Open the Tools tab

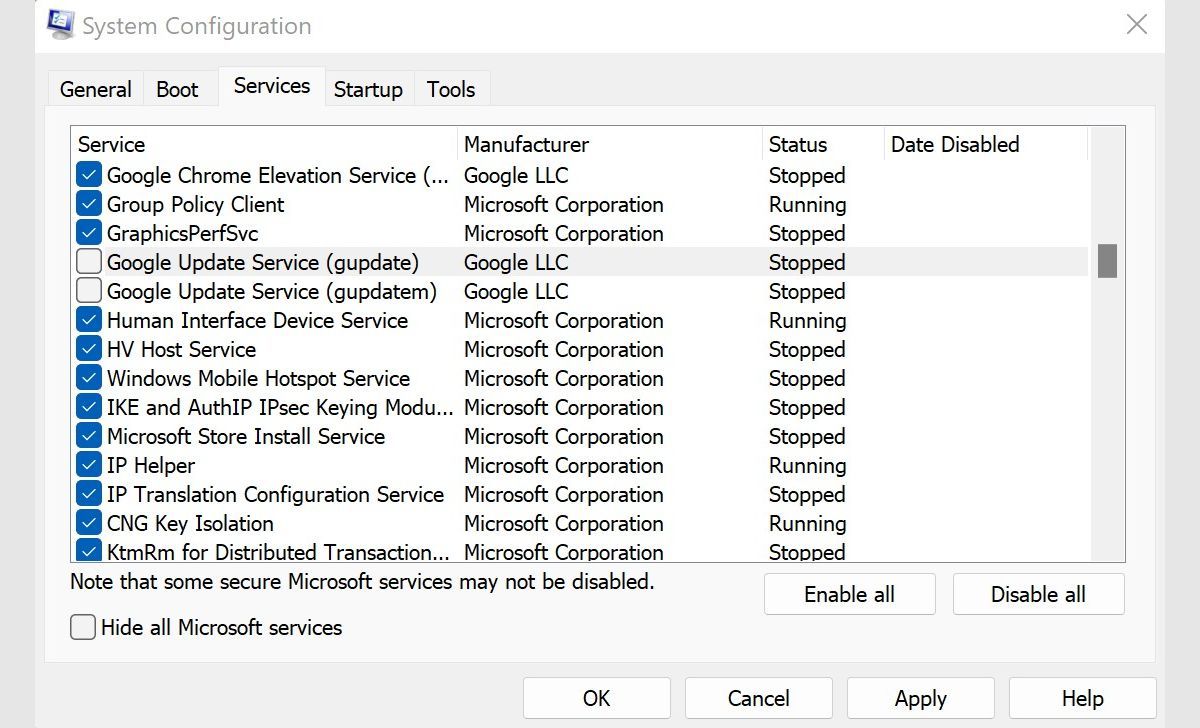click(x=451, y=89)
